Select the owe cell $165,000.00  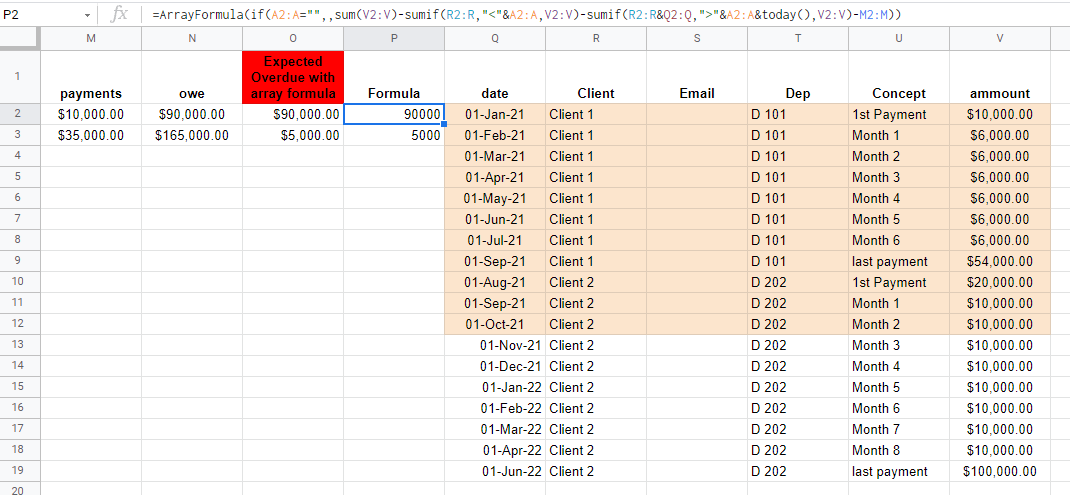pyautogui.click(x=192, y=135)
